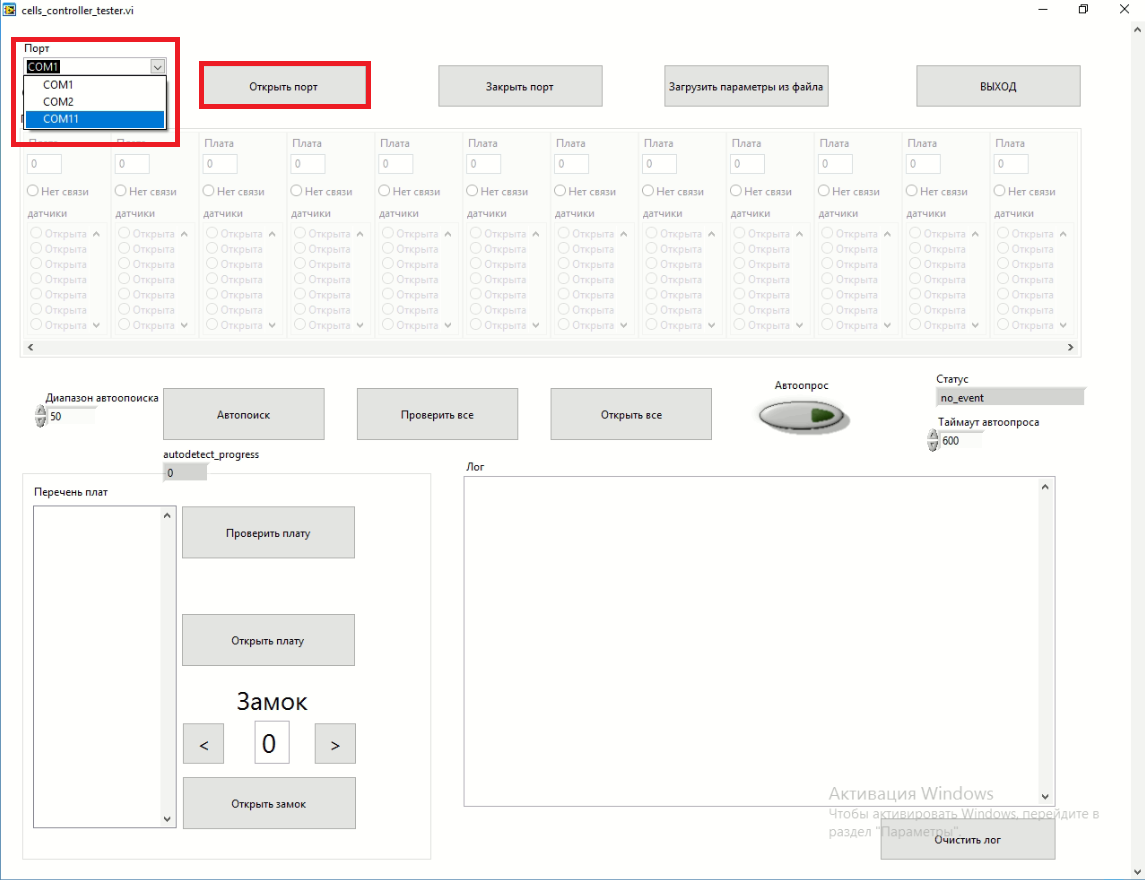Toggle the Автоопрос switch
Screen dimensions: 1145x880
[803, 416]
